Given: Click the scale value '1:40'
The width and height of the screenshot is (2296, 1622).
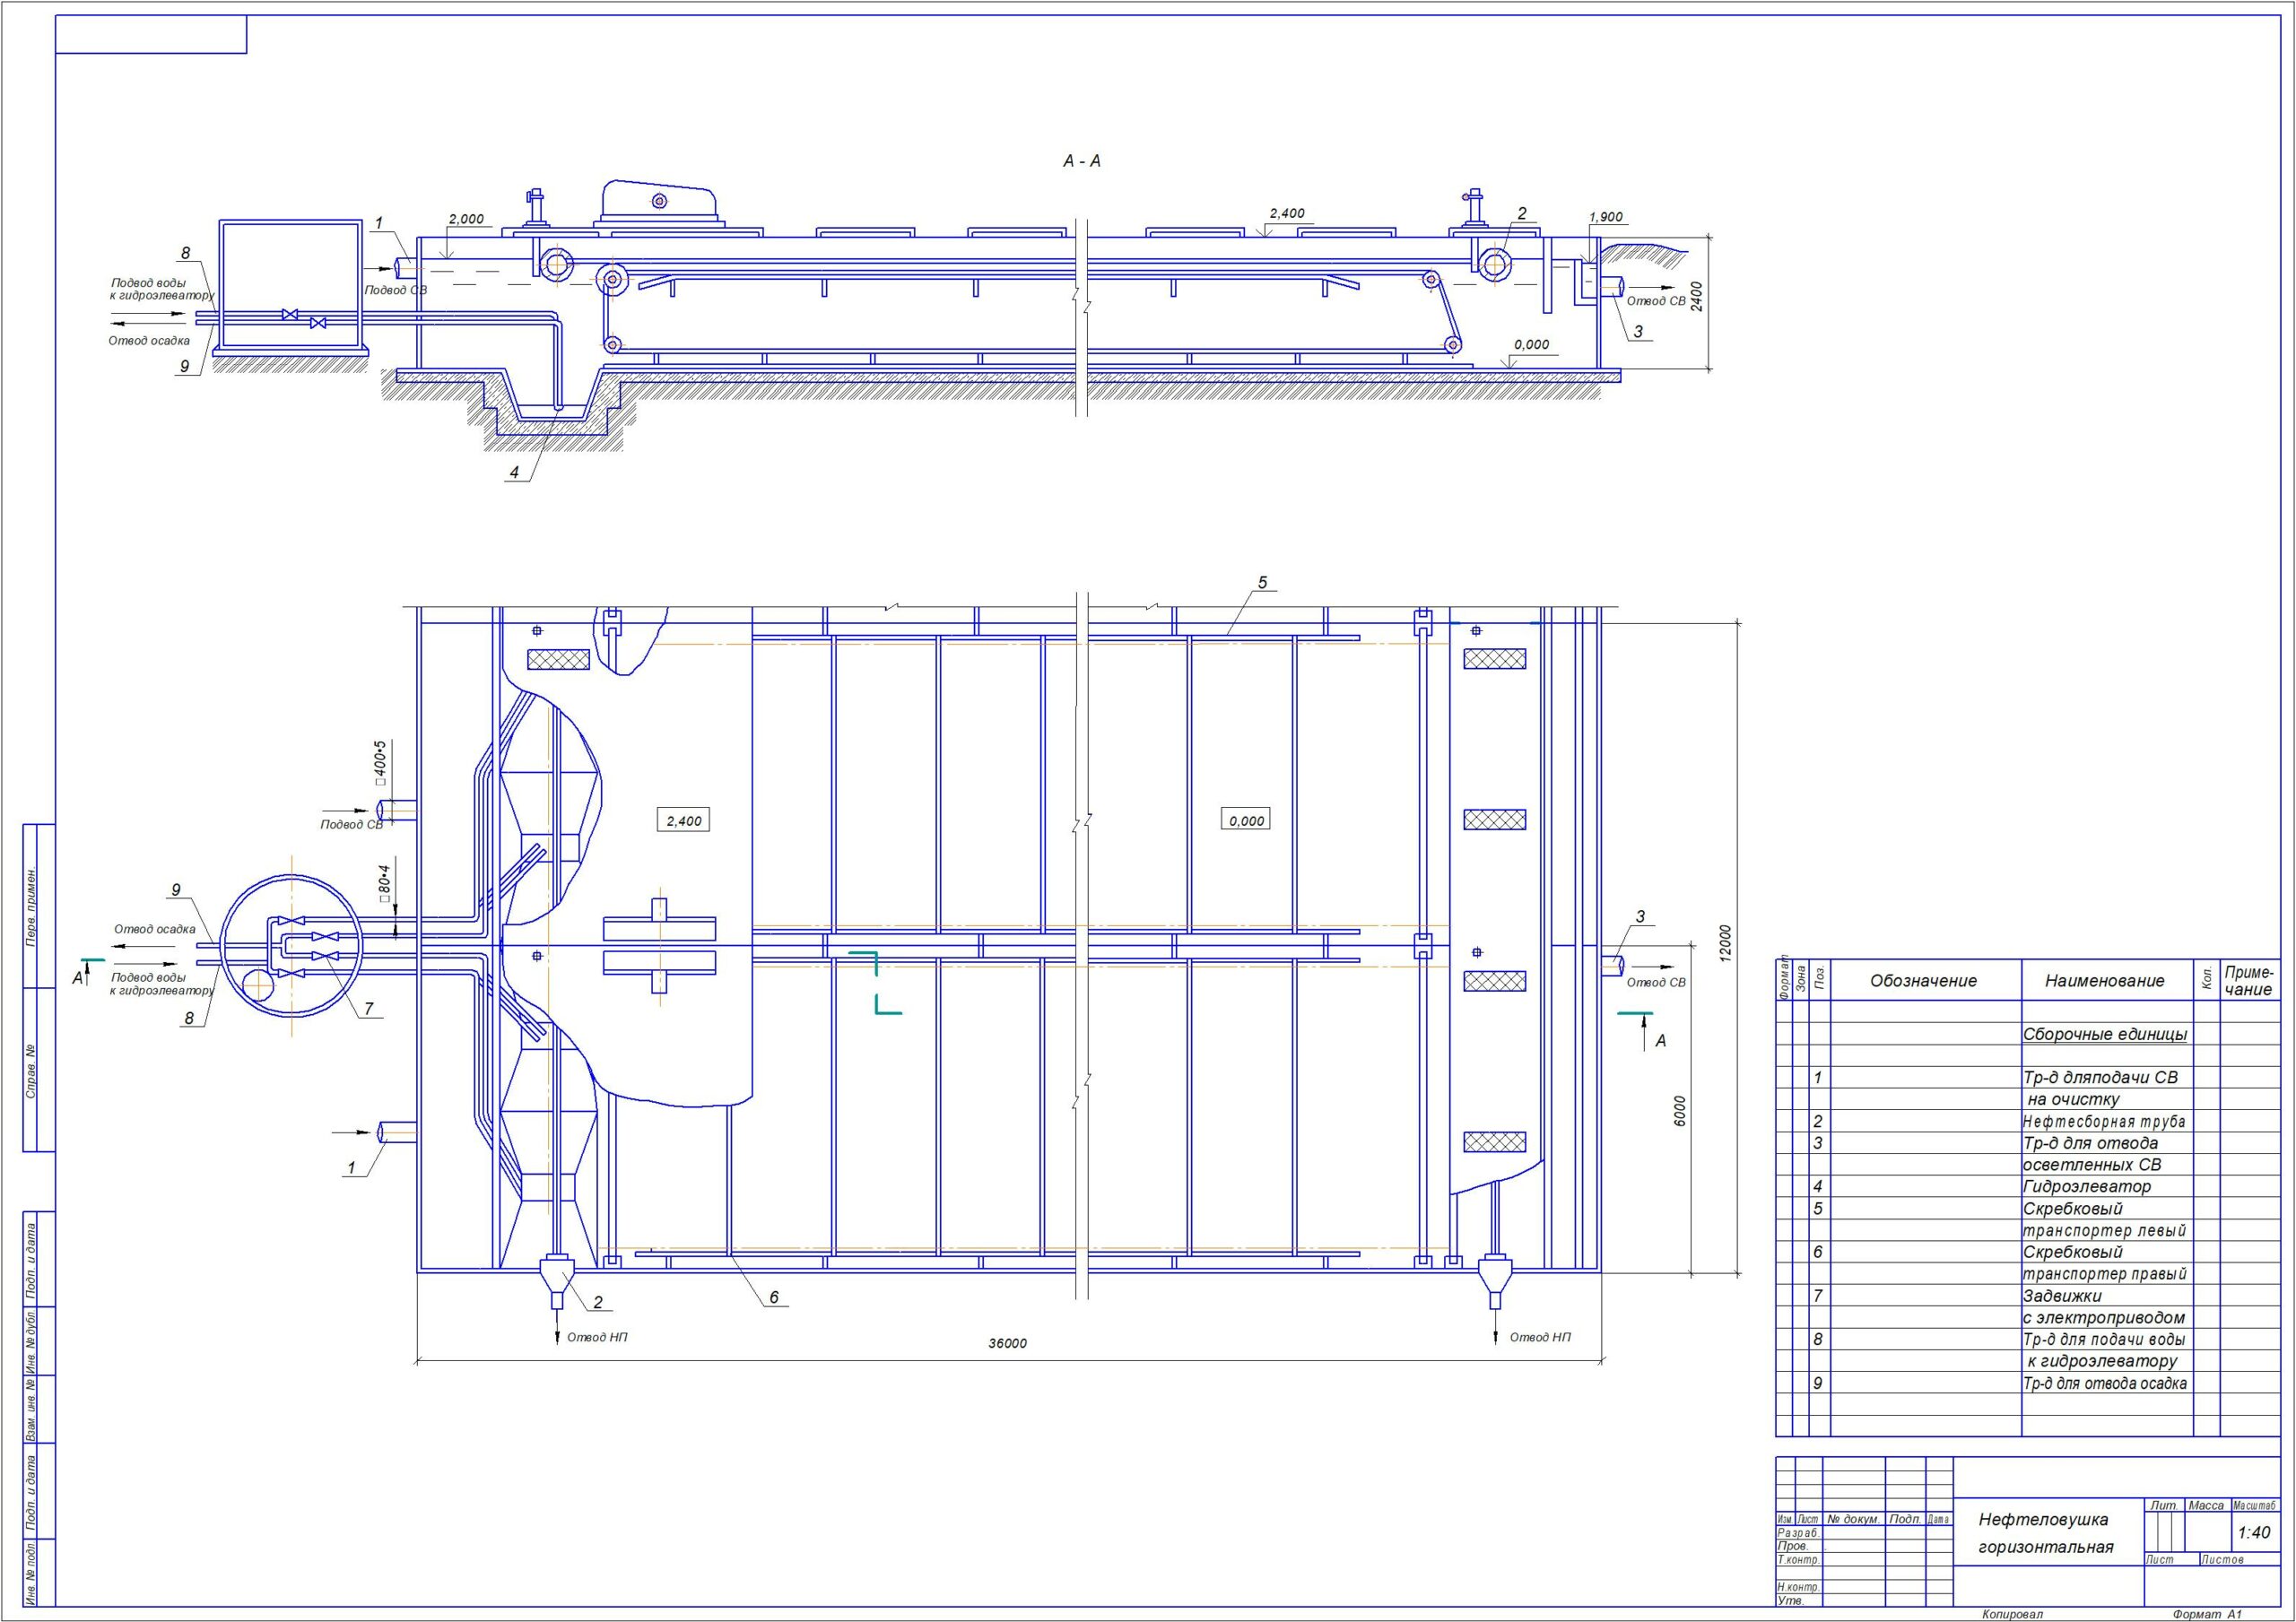Looking at the screenshot, I should coord(2254,1532).
